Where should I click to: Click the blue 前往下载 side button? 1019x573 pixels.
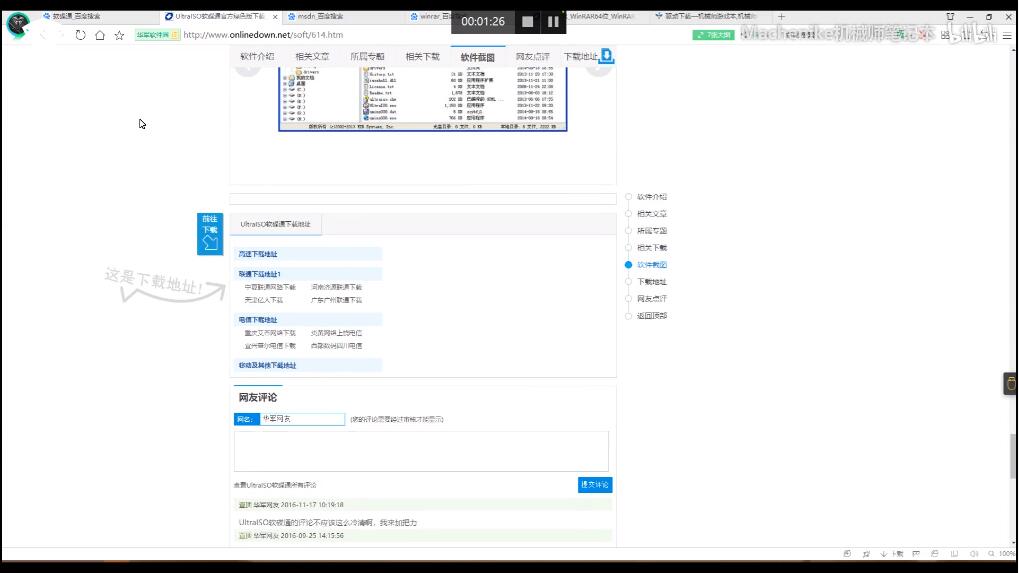click(x=210, y=234)
